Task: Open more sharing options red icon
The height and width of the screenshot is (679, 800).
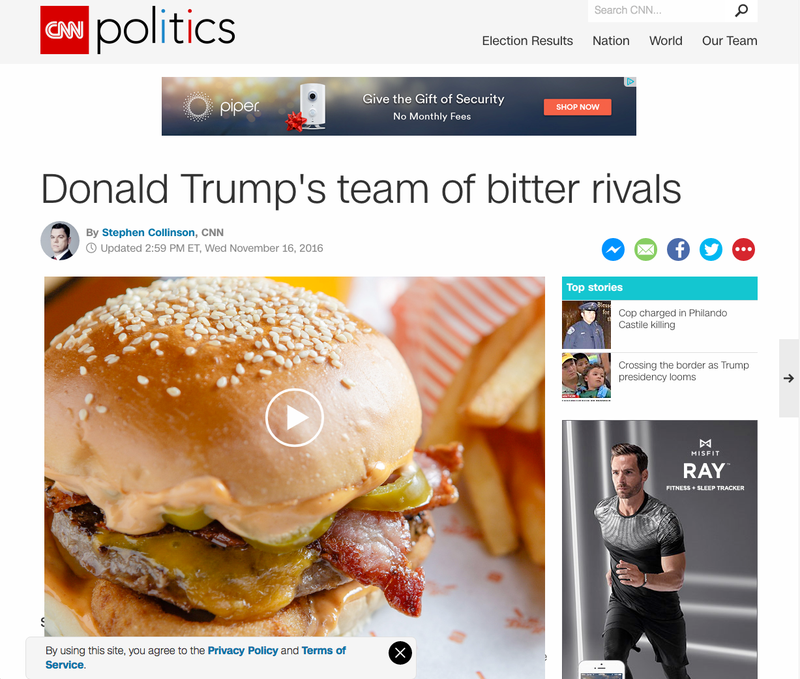Action: pos(743,249)
